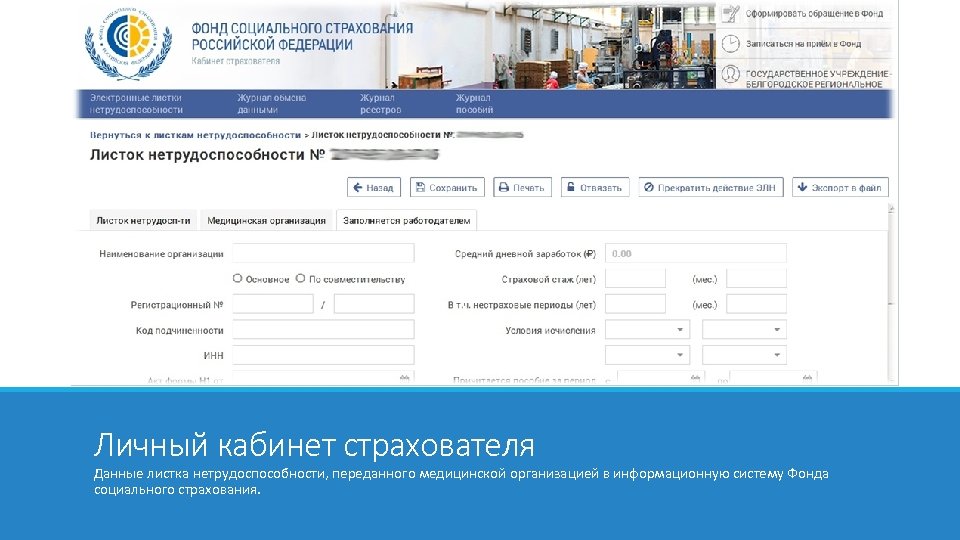The height and width of the screenshot is (540, 960).
Task: Click first 'Регистрационный №' input field
Action: (272, 304)
